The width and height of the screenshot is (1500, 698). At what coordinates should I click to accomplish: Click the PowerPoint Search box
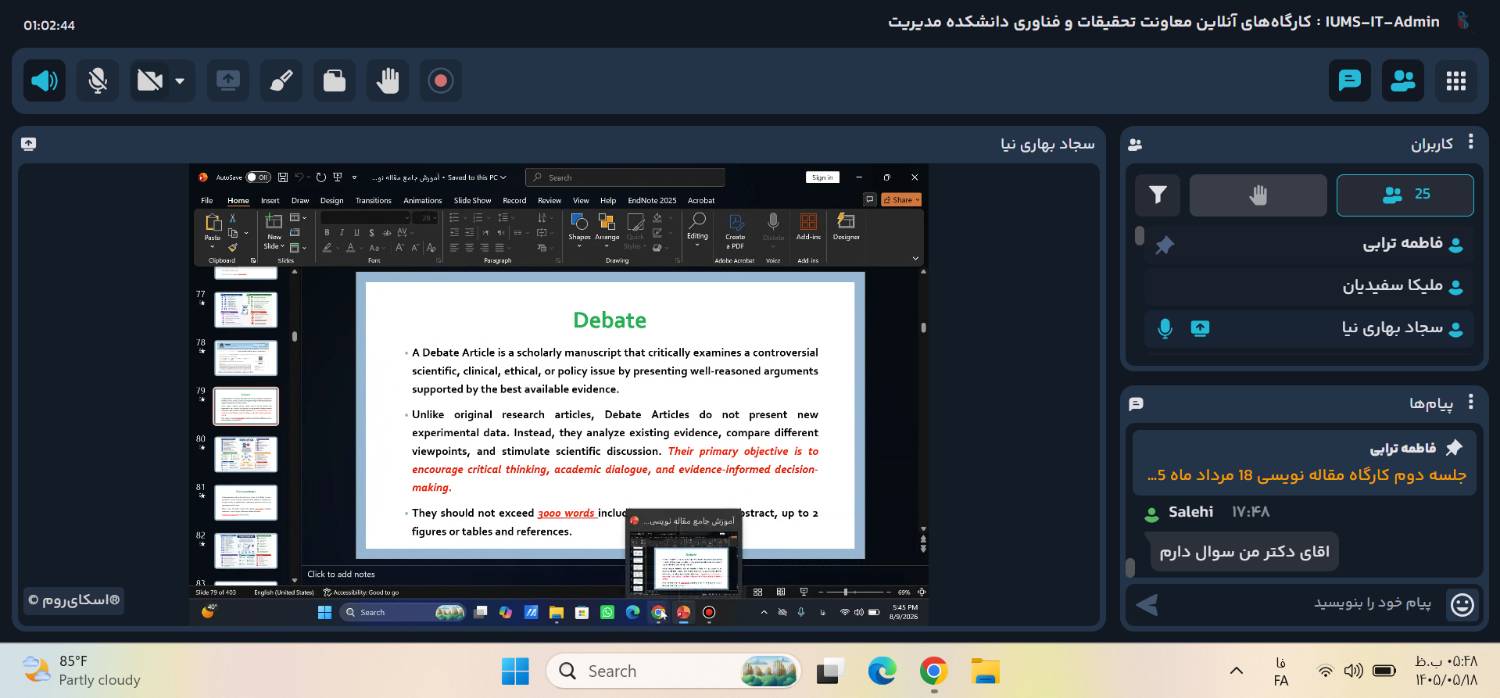(626, 177)
